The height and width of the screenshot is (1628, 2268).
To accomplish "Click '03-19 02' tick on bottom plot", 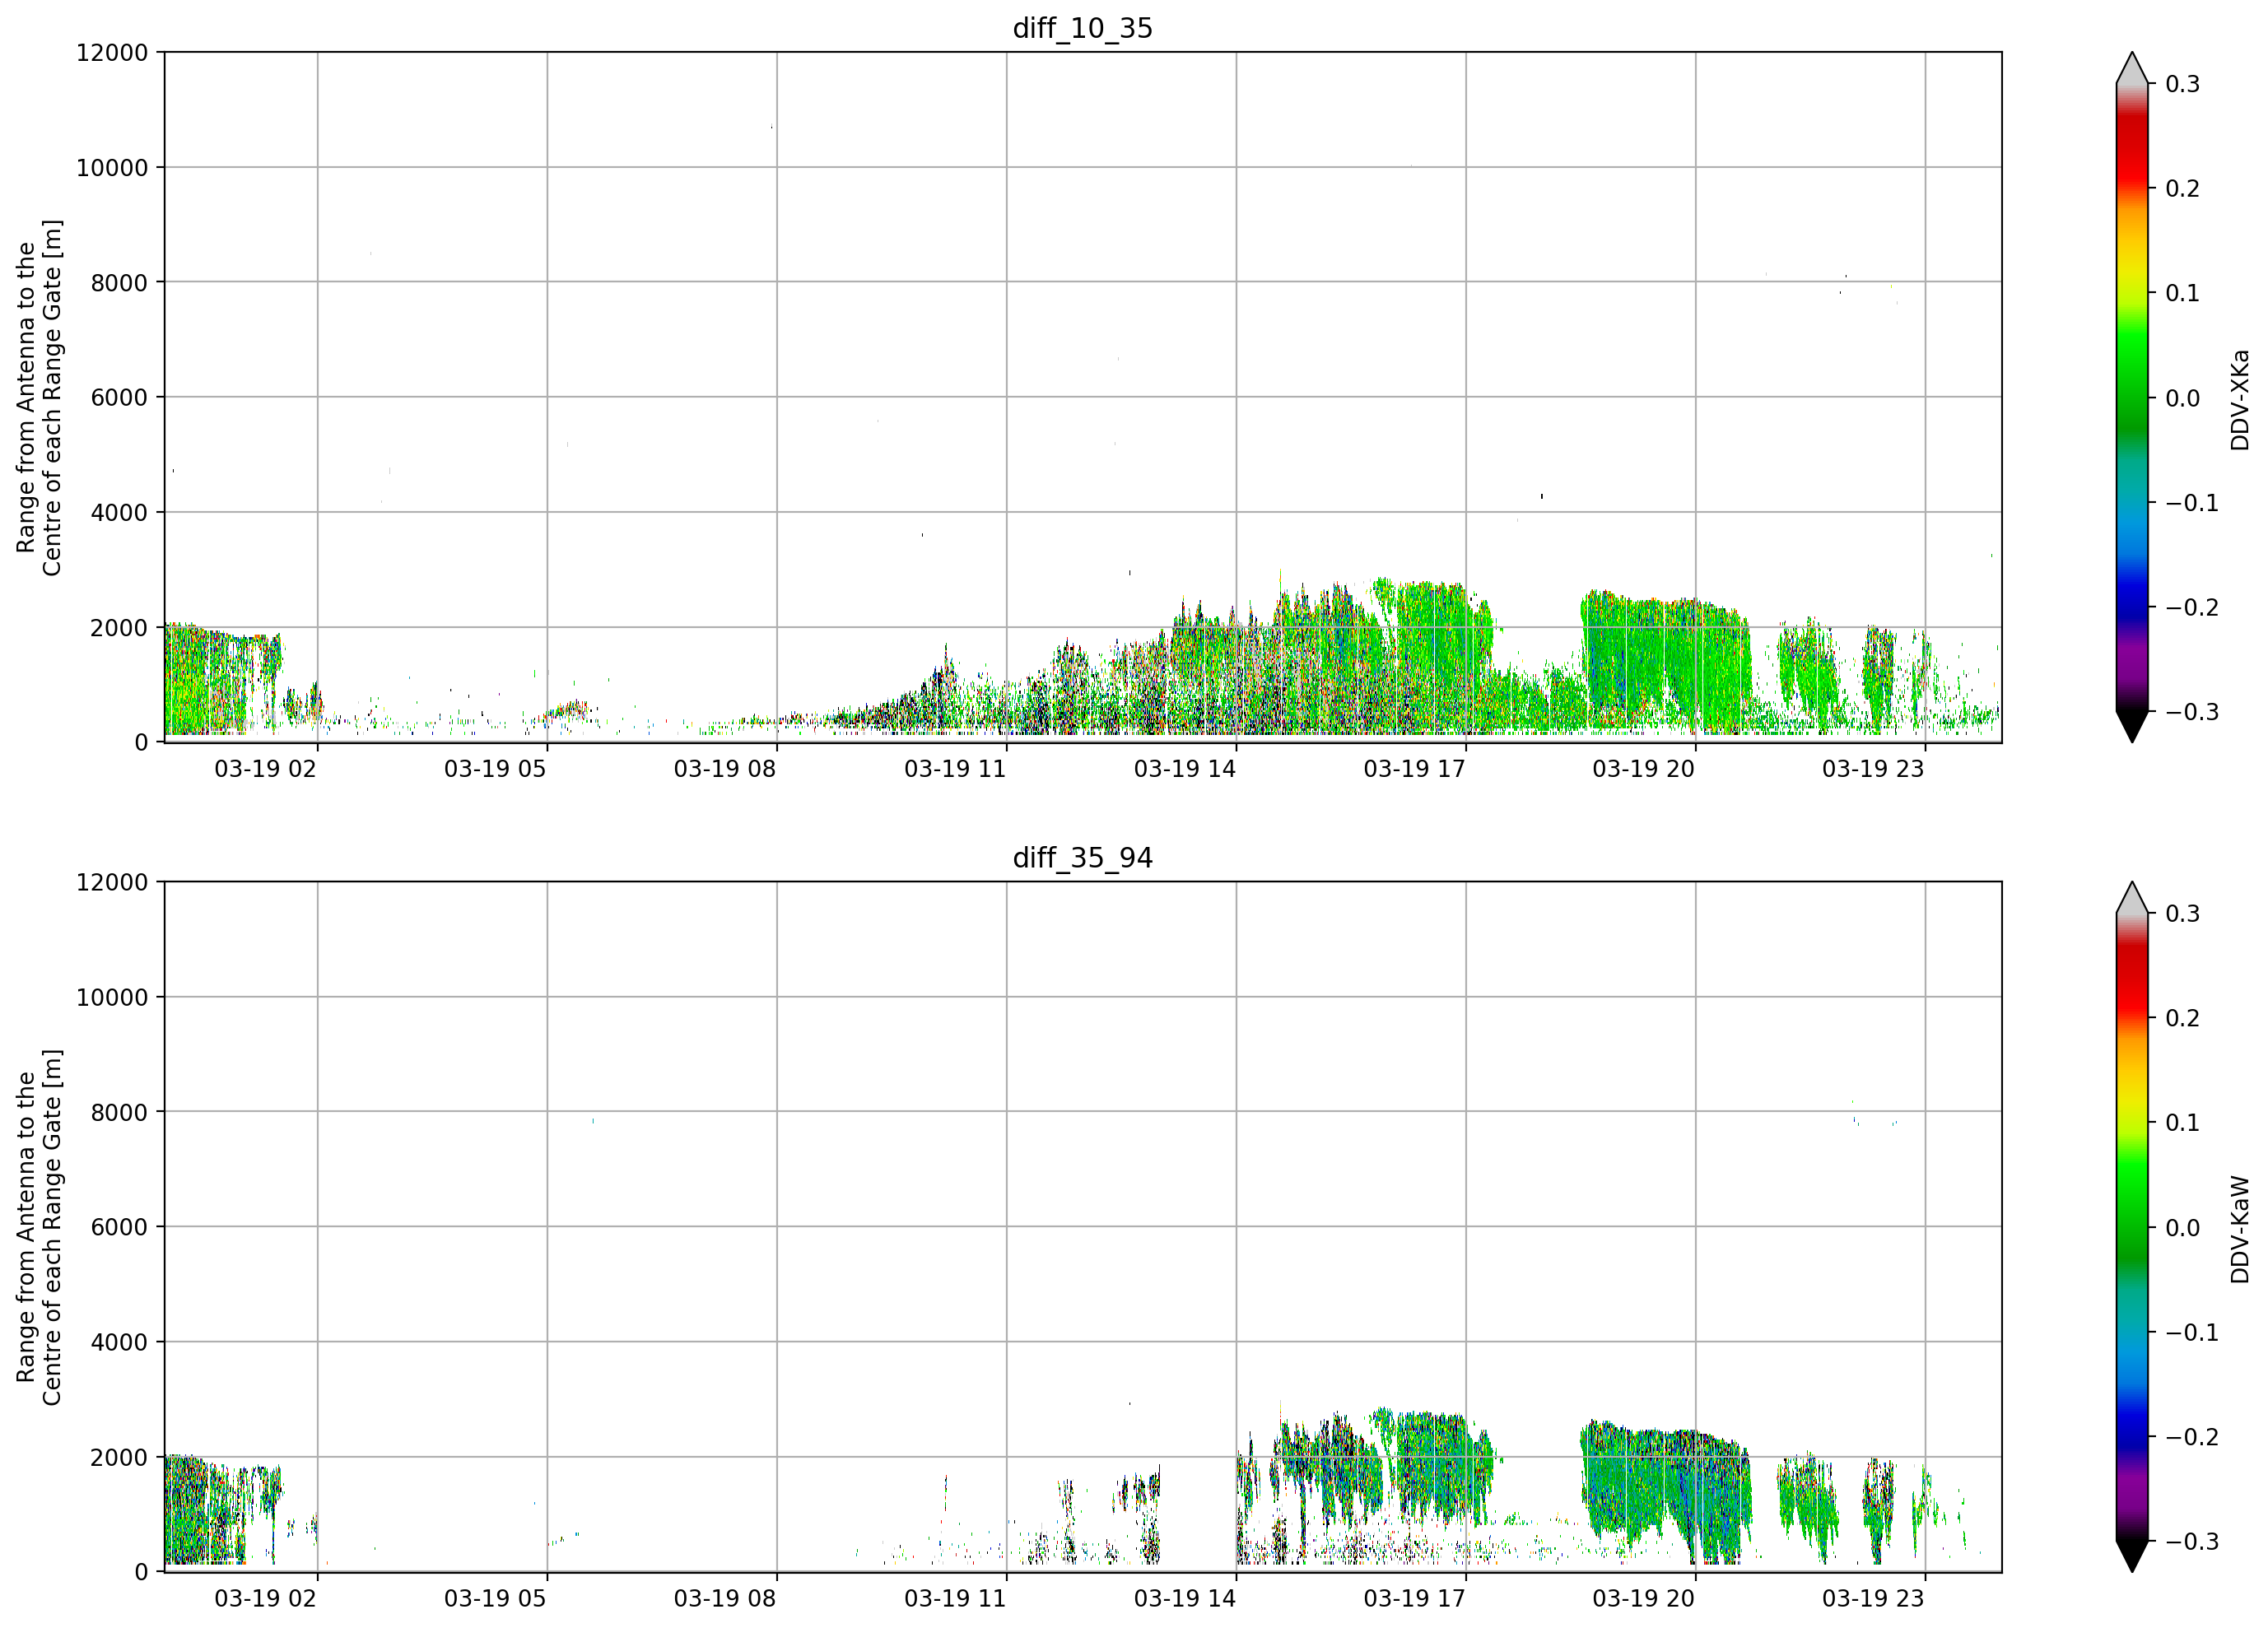I will pyautogui.click(x=265, y=1599).
